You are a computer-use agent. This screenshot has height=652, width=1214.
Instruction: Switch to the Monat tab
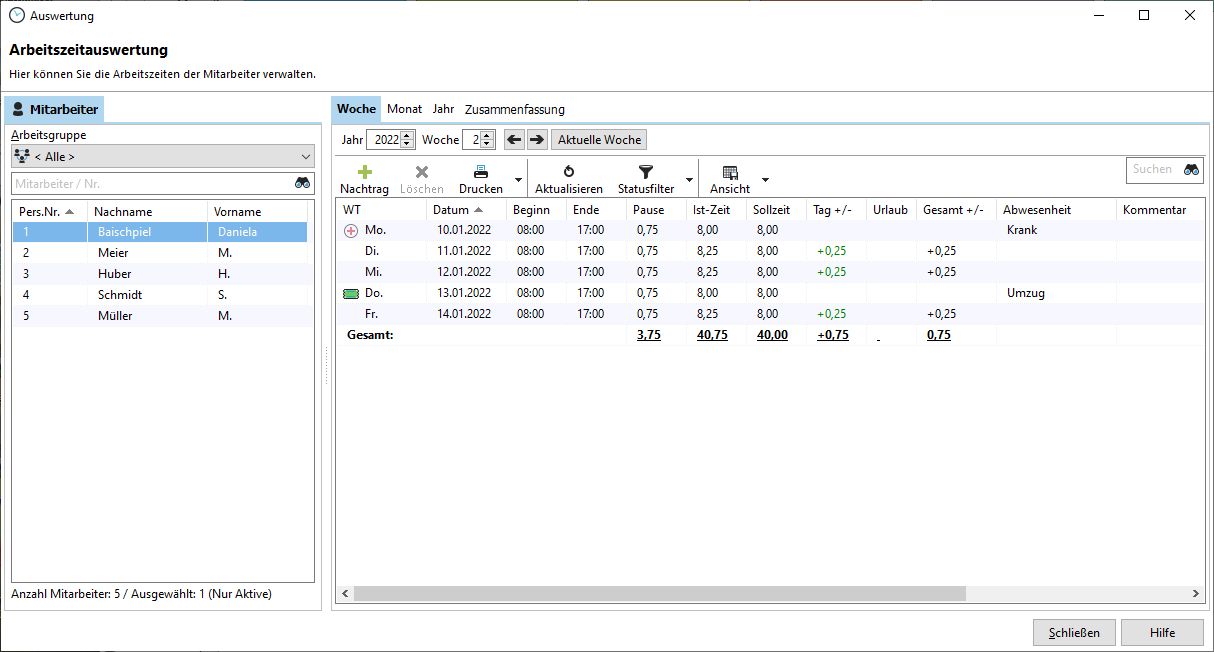404,109
